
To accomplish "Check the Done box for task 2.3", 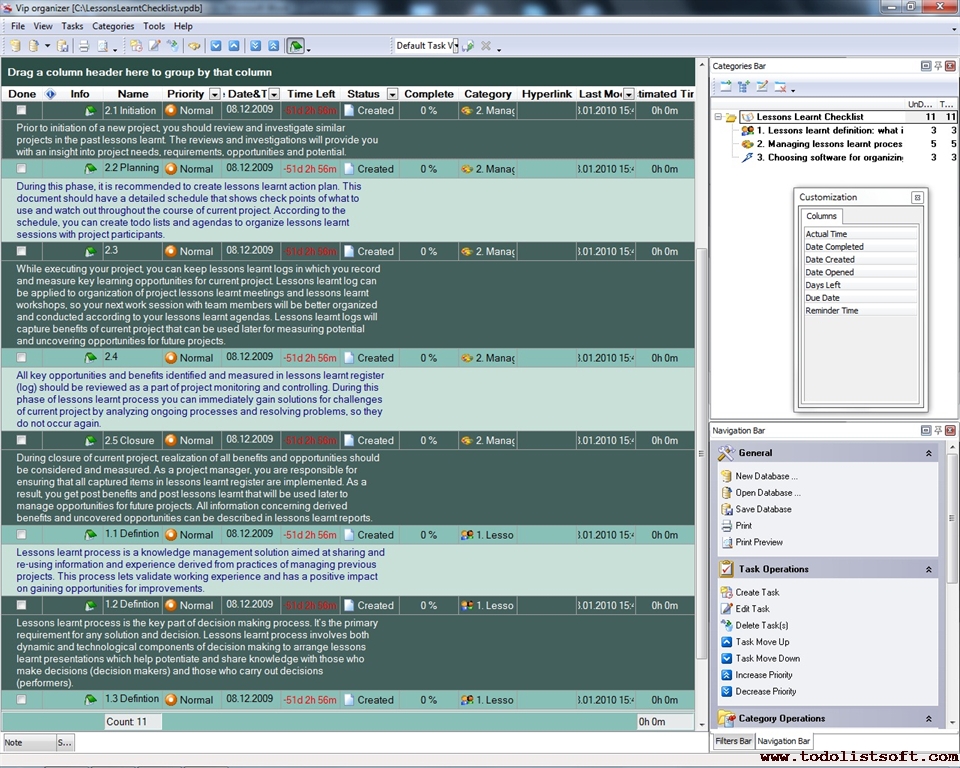I will coord(21,251).
